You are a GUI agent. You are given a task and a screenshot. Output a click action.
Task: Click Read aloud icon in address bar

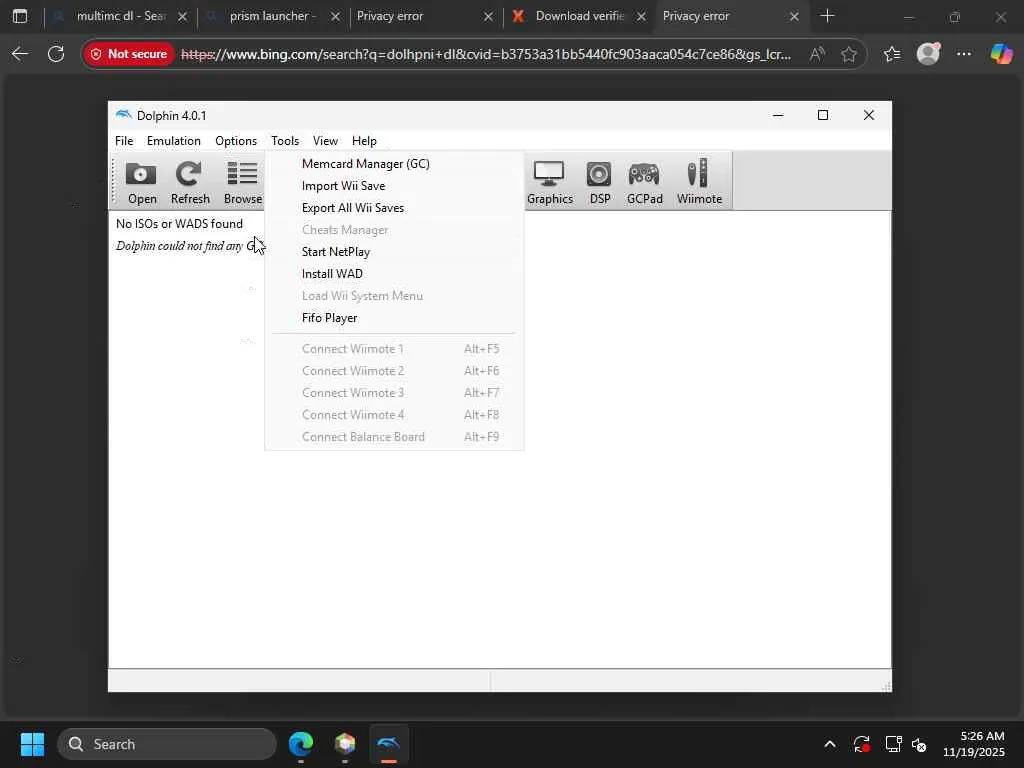pos(816,54)
